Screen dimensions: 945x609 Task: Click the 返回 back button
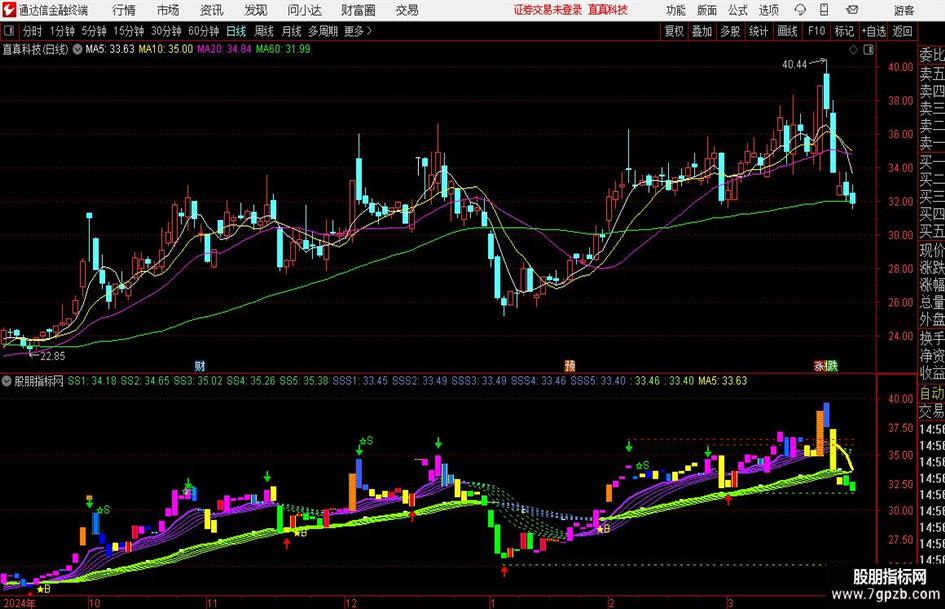tap(902, 31)
